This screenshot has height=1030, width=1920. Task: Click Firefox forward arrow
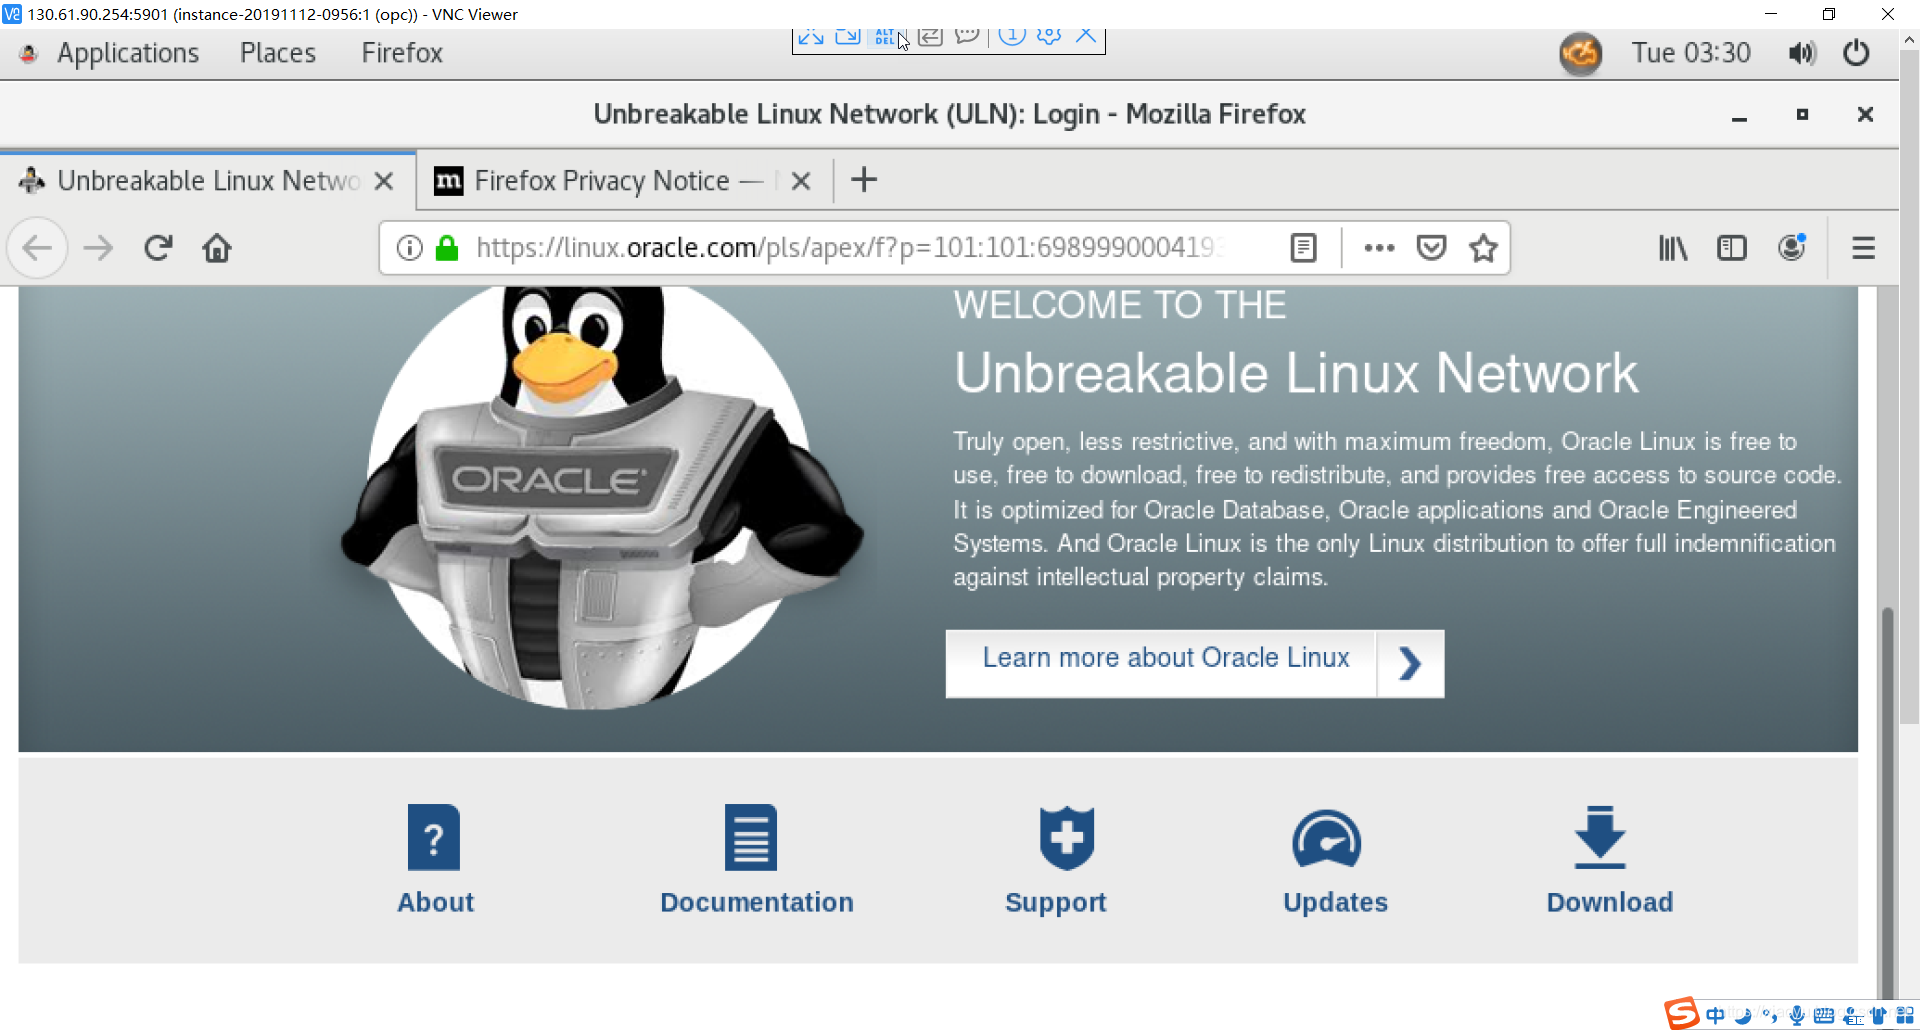pos(98,248)
